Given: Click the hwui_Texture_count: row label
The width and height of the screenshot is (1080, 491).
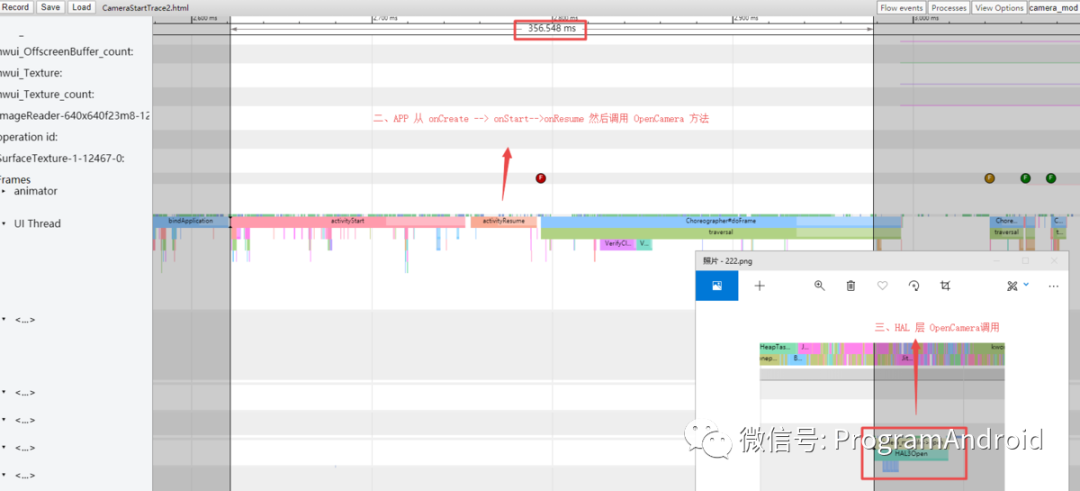Looking at the screenshot, I should tap(48, 94).
